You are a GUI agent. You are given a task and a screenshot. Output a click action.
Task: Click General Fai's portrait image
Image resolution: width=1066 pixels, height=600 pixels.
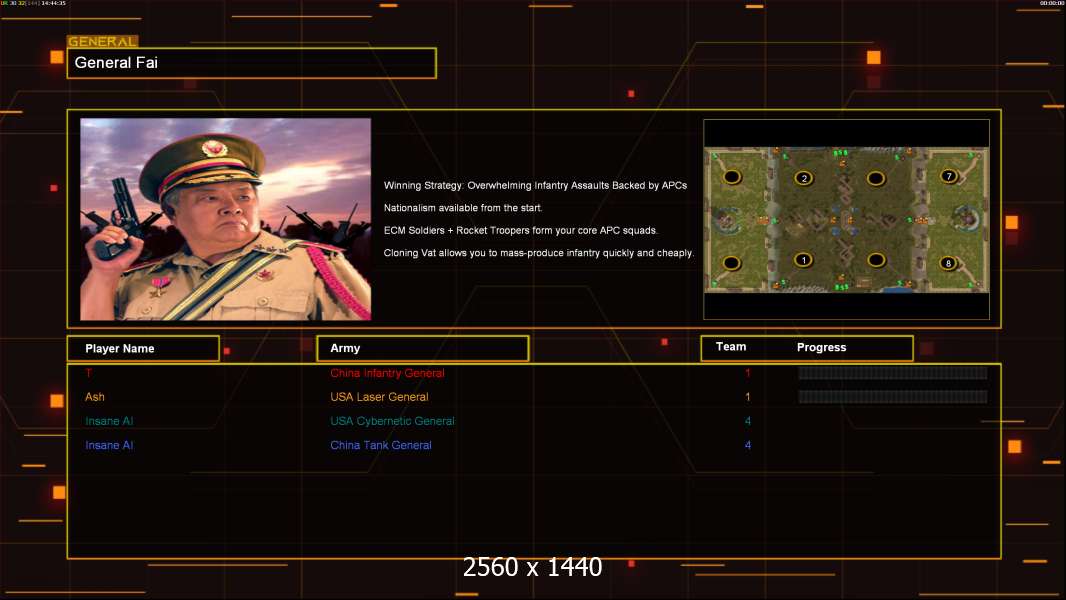click(x=226, y=219)
